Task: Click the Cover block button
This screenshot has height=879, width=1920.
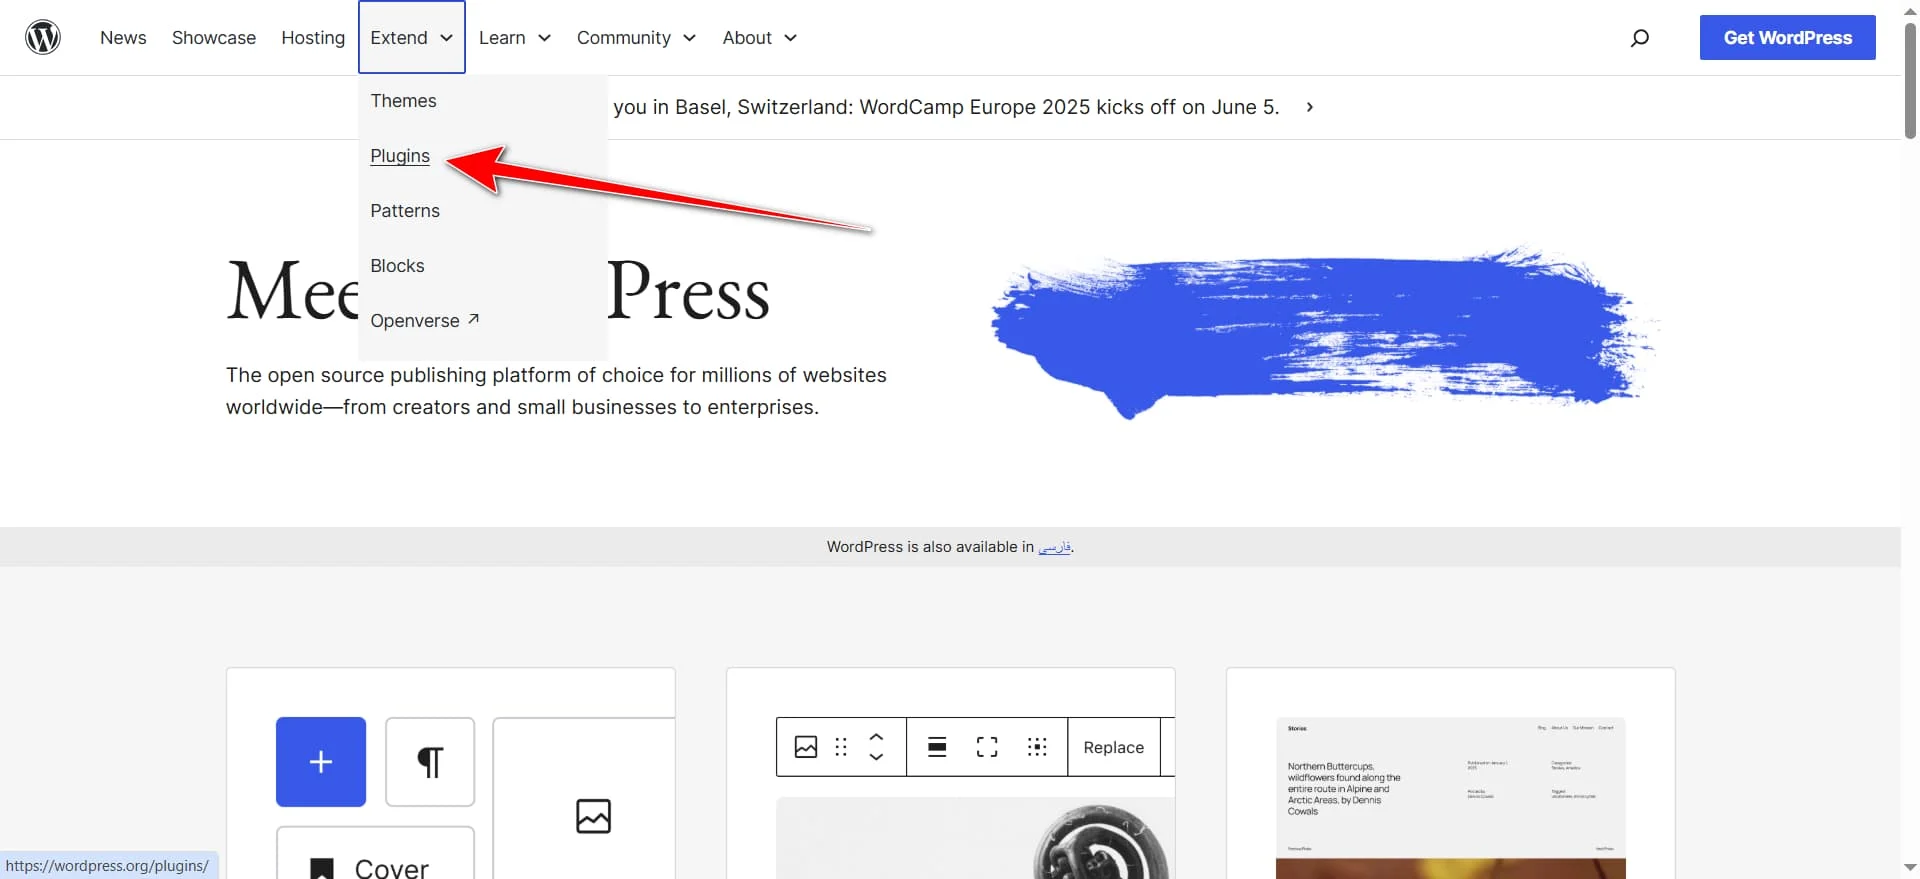Action: point(375,853)
